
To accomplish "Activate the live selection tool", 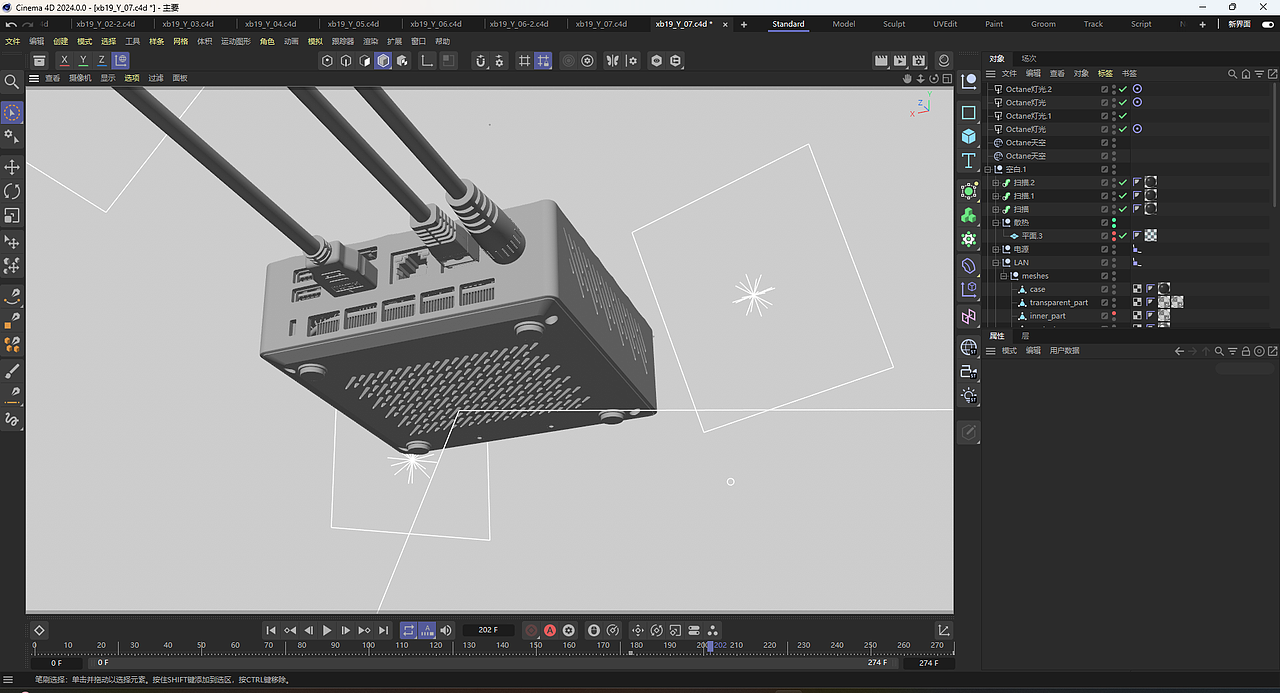I will pyautogui.click(x=12, y=112).
